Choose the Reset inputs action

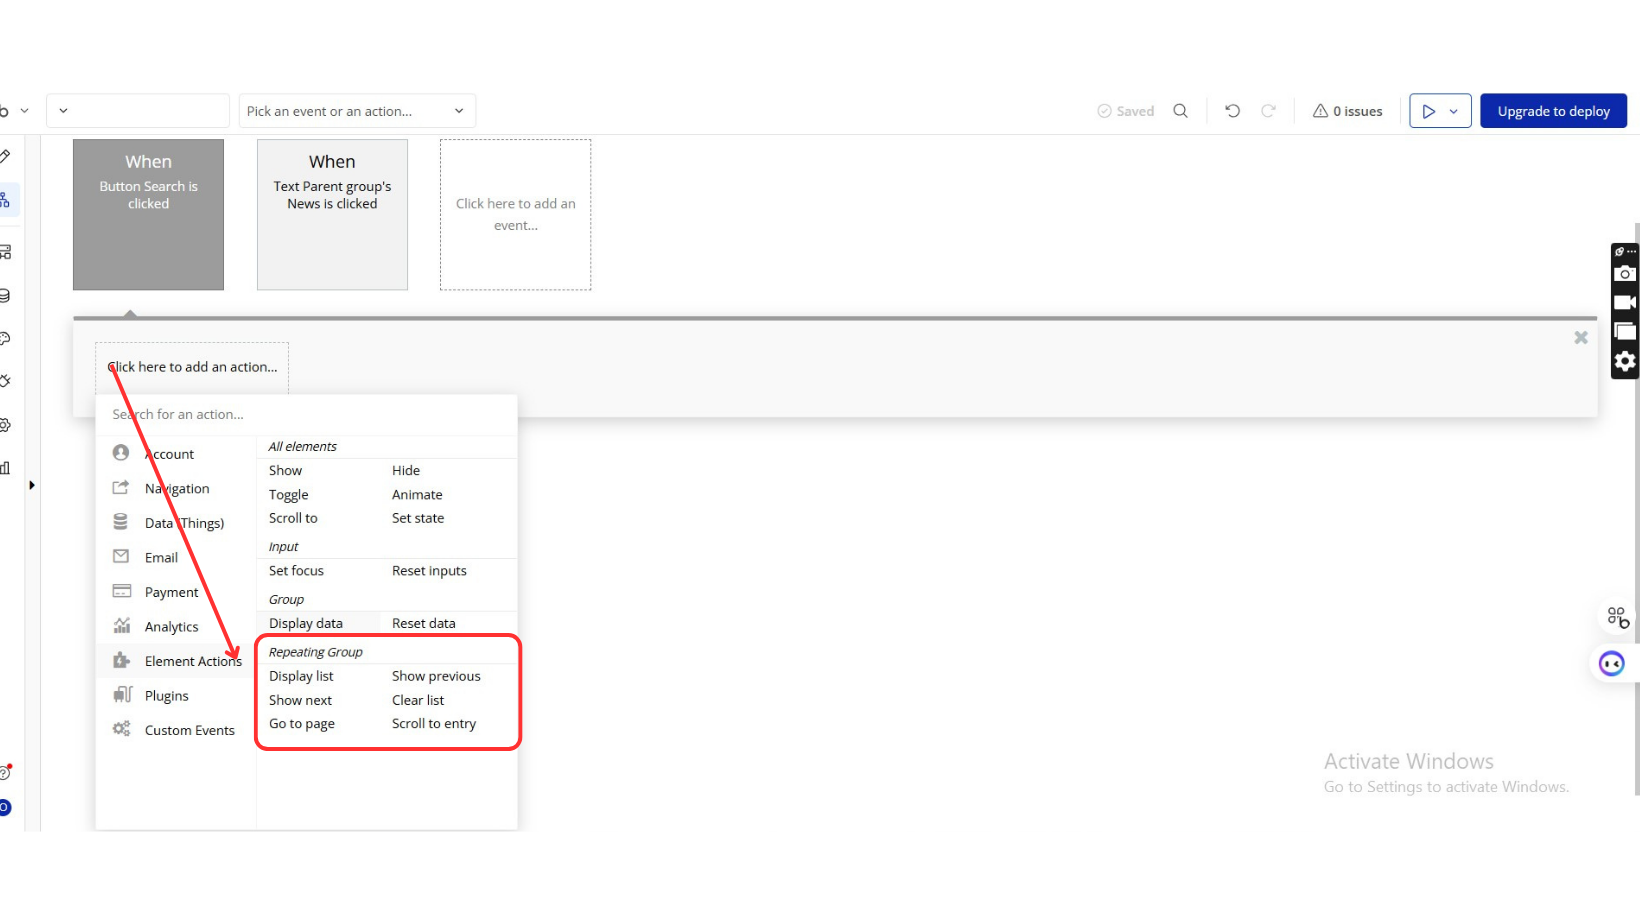(429, 570)
